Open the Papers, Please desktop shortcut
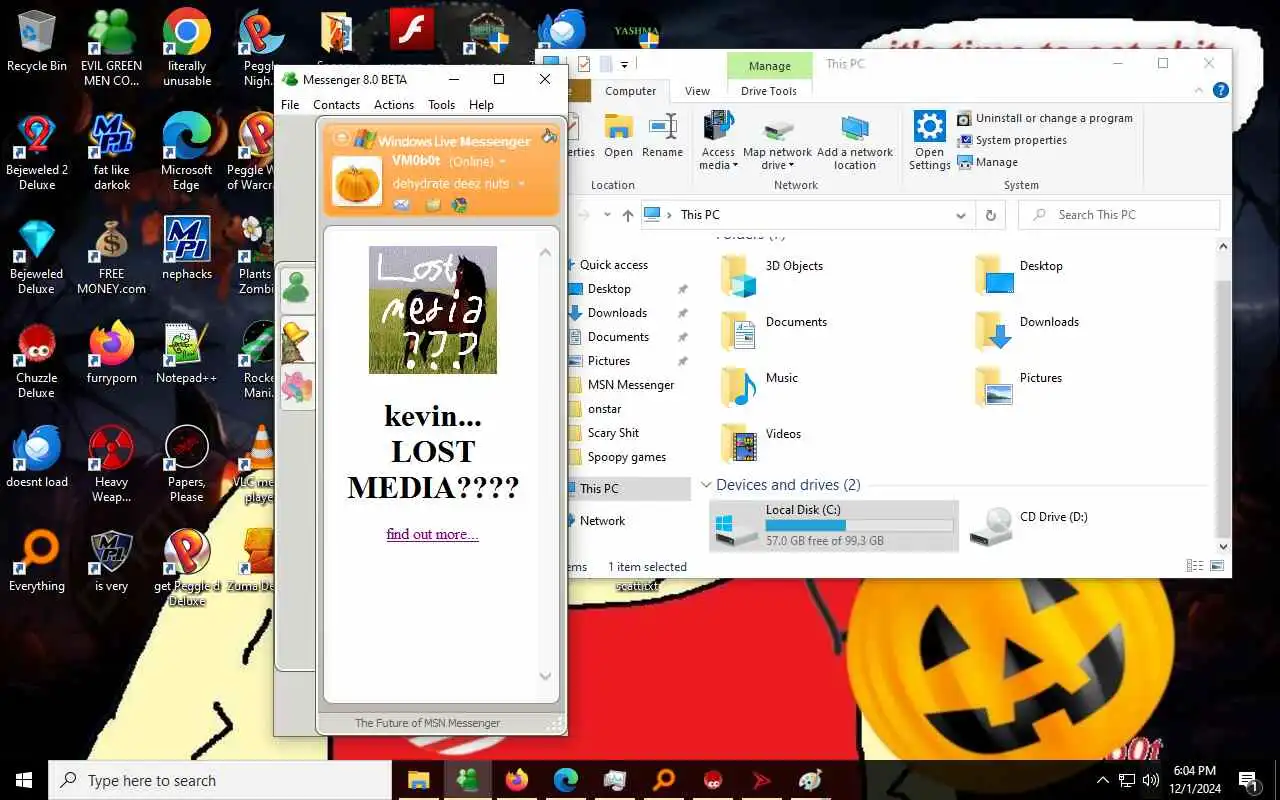The width and height of the screenshot is (1280, 800). pos(186,464)
